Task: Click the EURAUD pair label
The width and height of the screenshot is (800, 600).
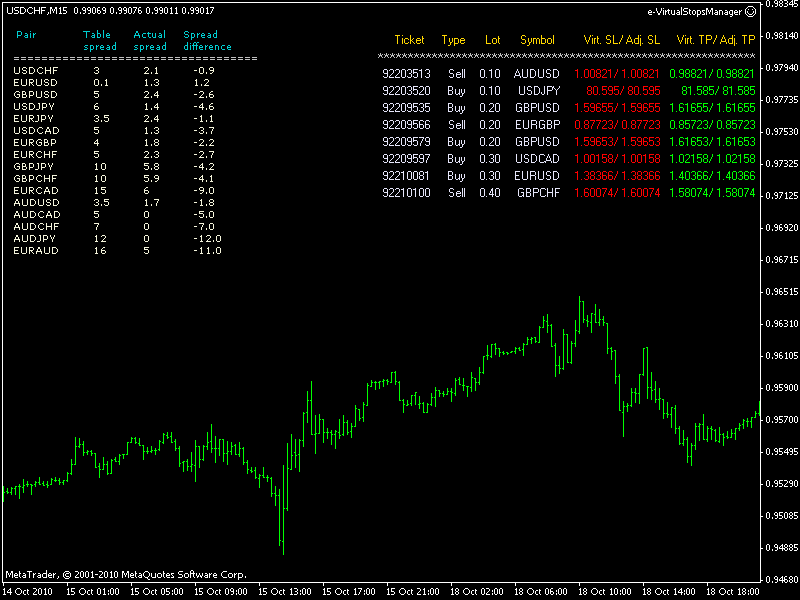Action: pos(36,251)
